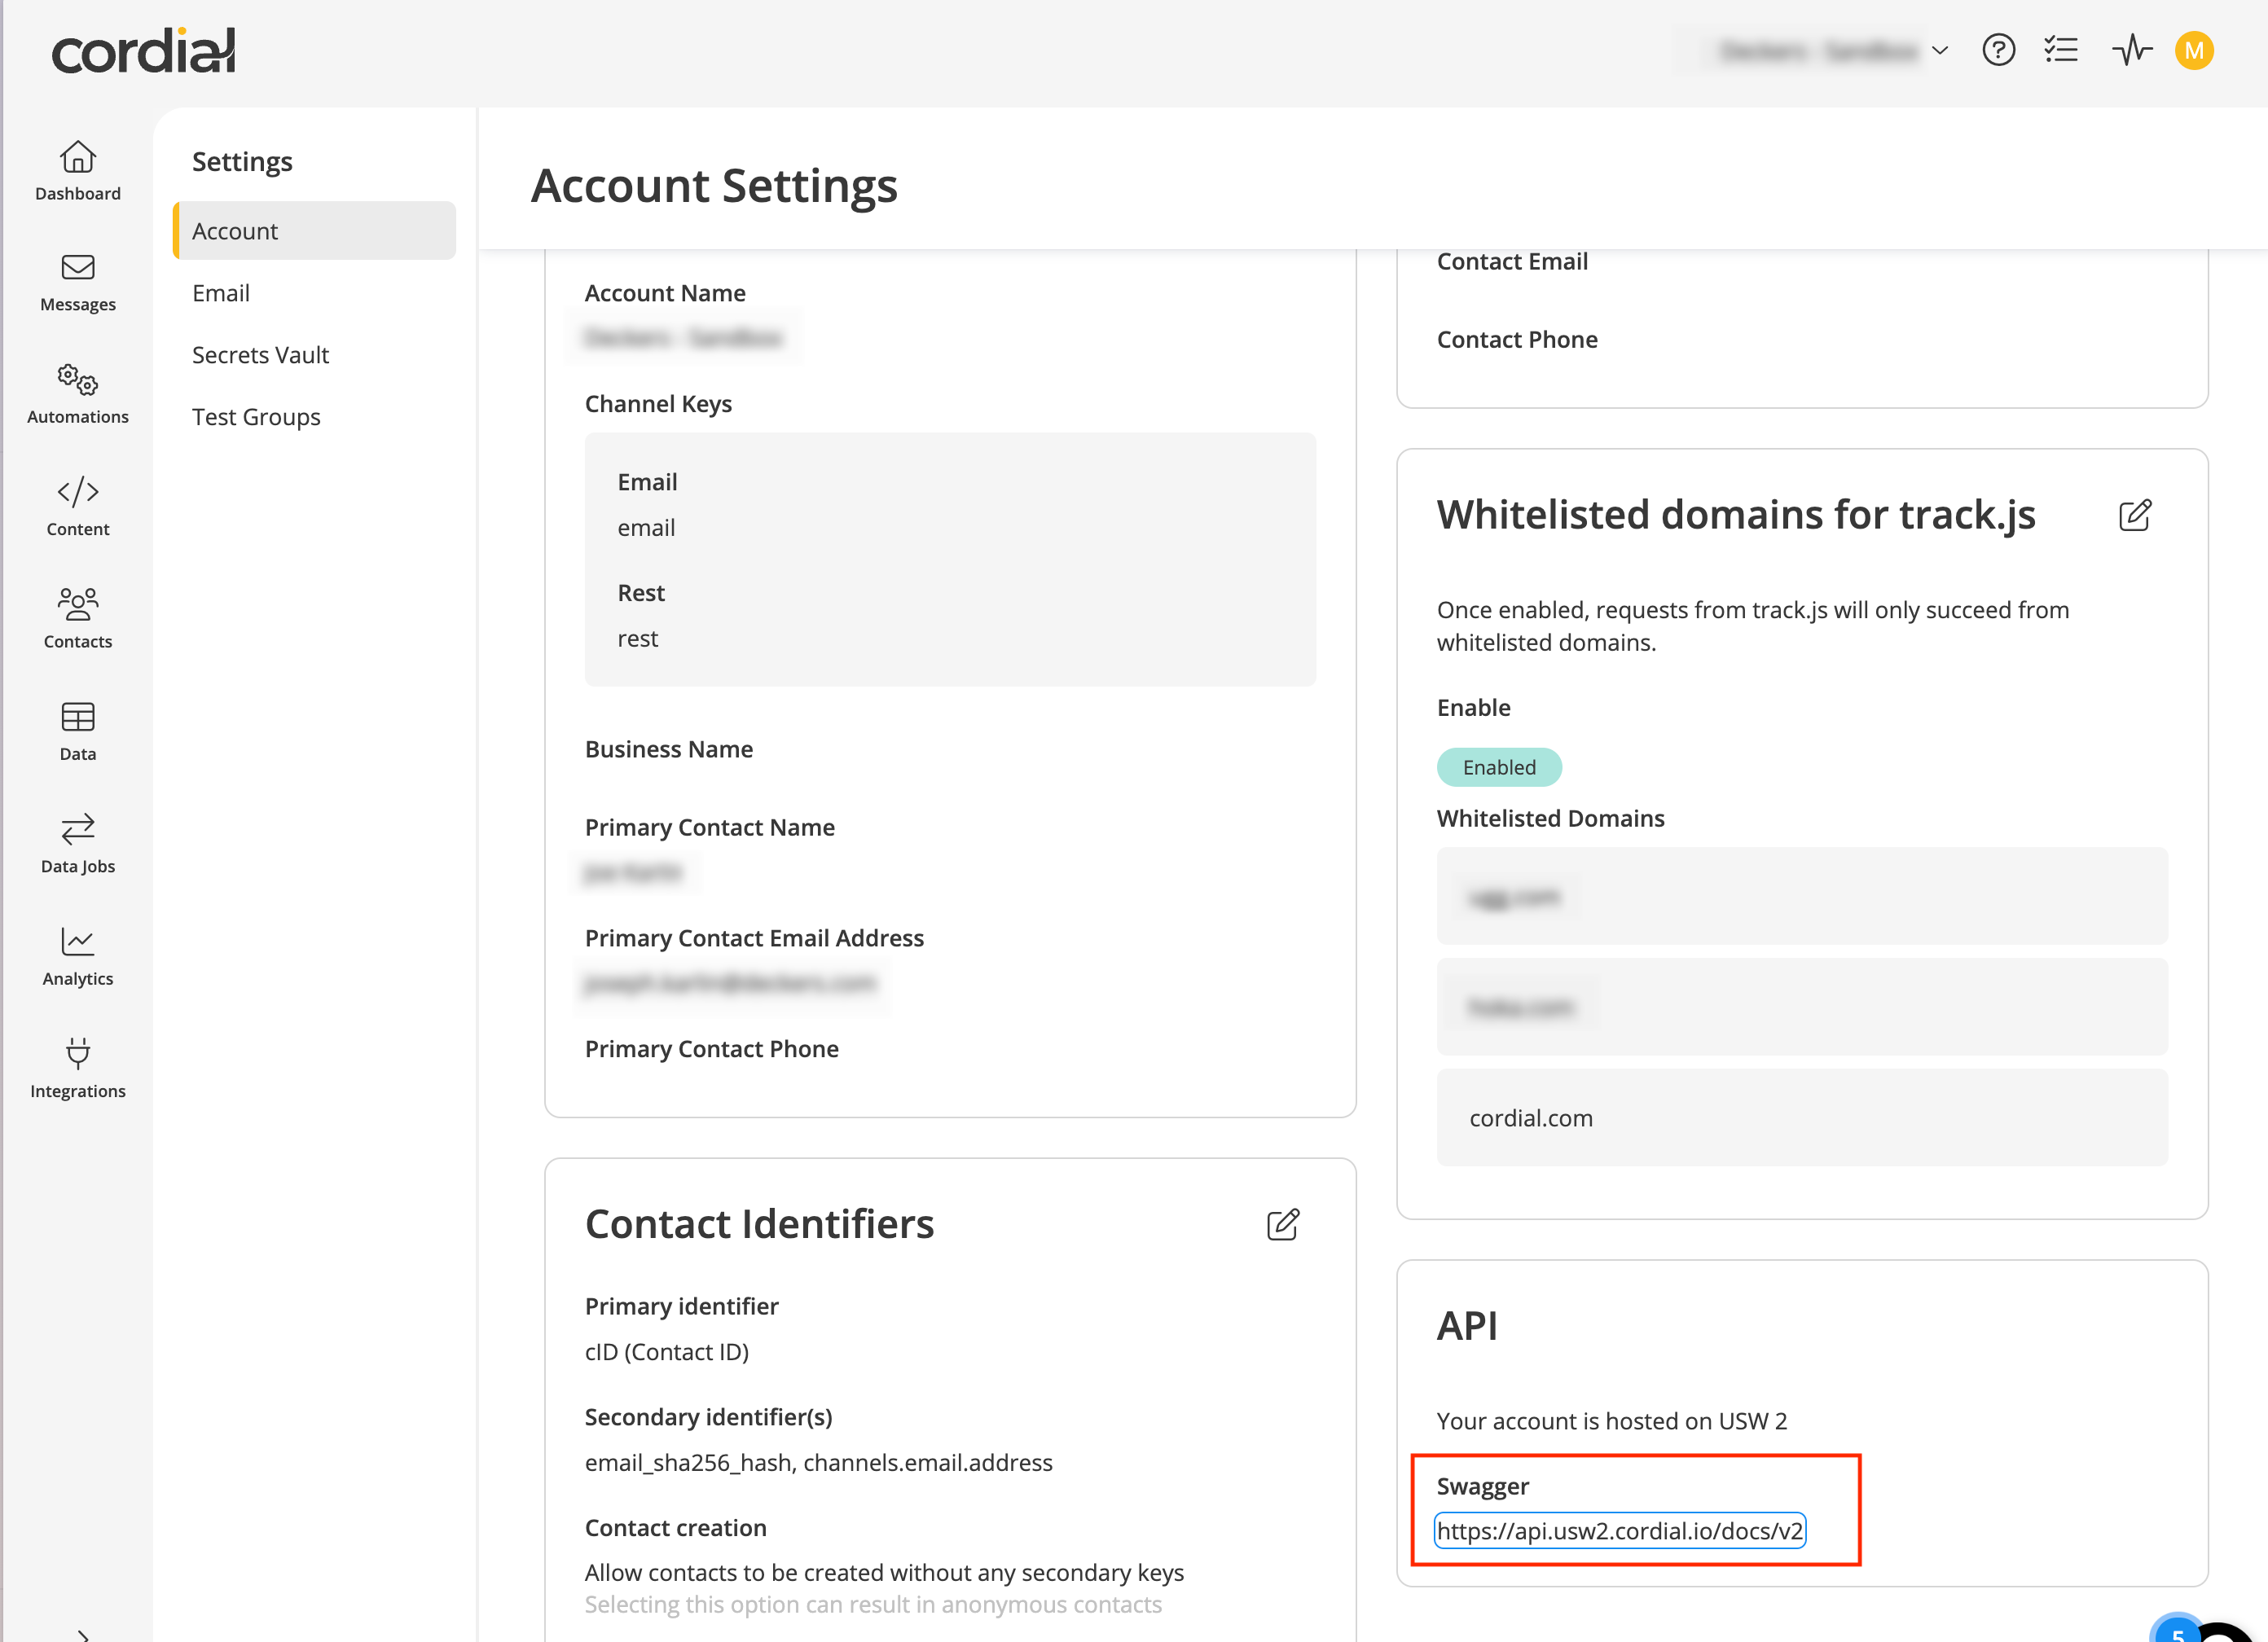Open Test Groups settings

pyautogui.click(x=256, y=417)
